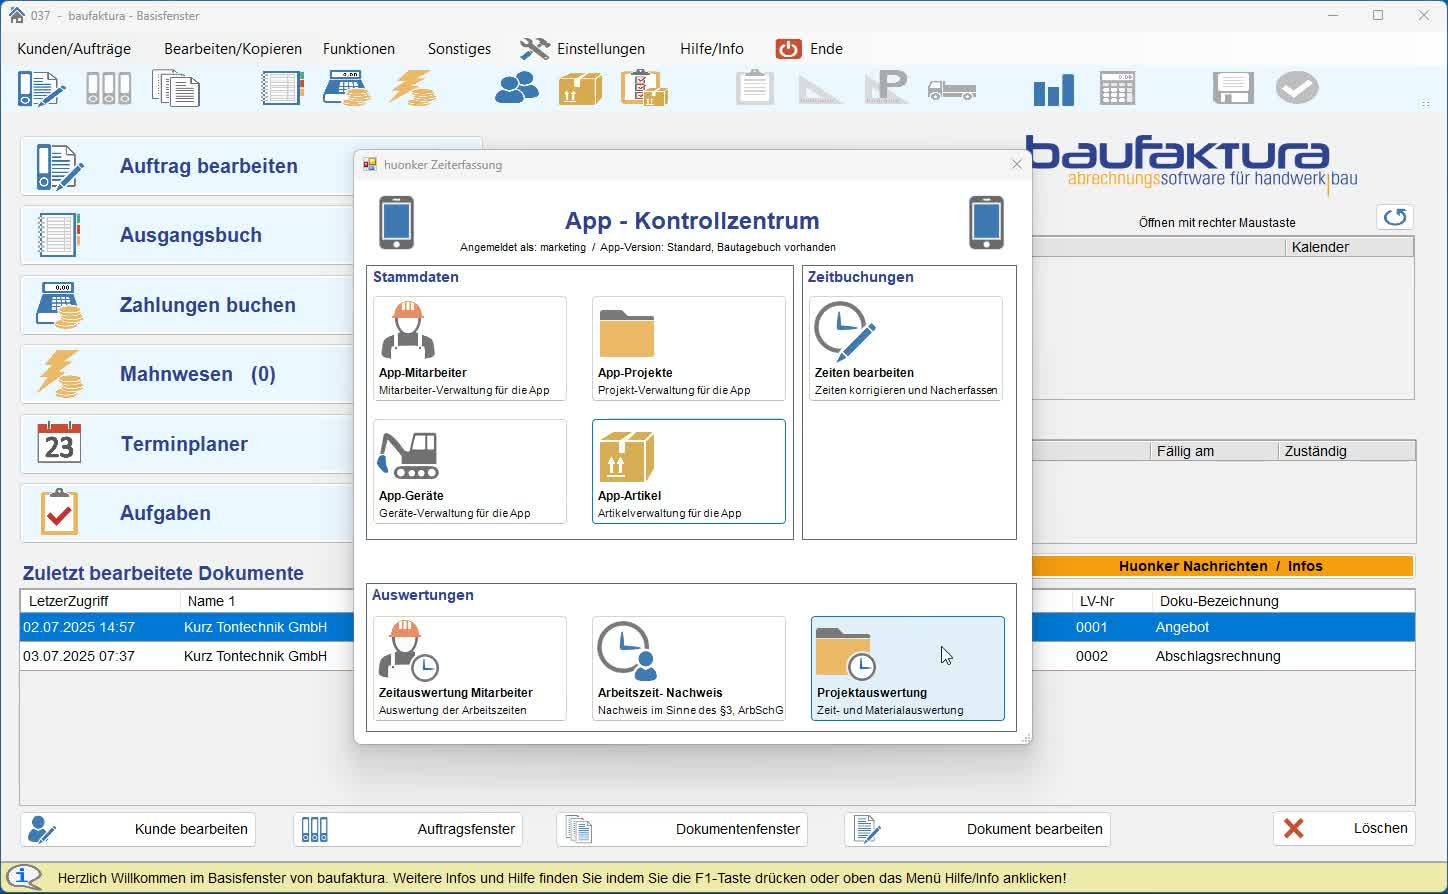This screenshot has width=1448, height=894.
Task: Open the App-Projekte folder tile
Action: 688,349
